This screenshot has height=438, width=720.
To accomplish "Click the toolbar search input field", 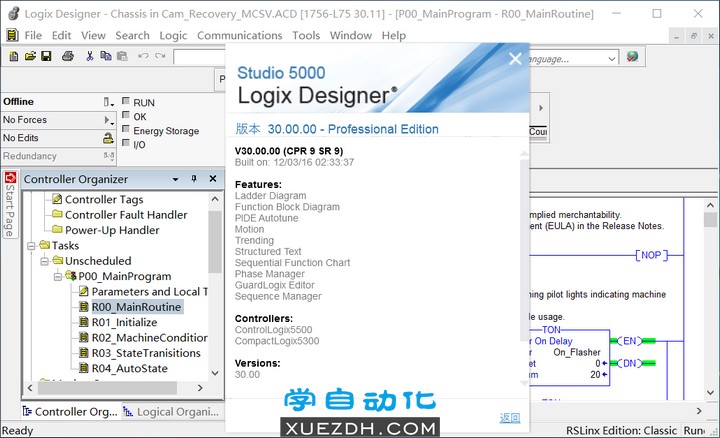I will pyautogui.click(x=199, y=57).
